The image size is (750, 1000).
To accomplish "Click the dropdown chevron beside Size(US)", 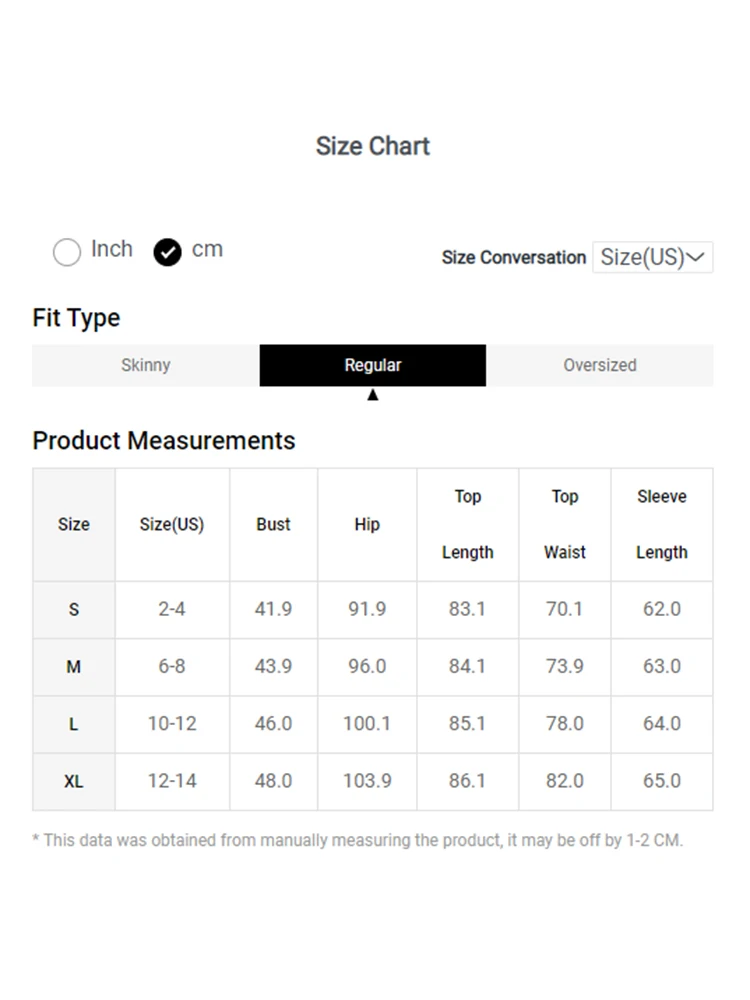I will [696, 257].
